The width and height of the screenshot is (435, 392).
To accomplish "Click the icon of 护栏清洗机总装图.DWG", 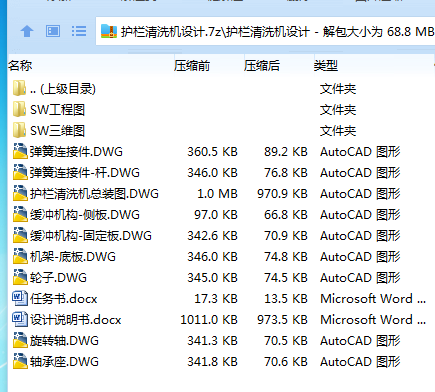I will 20,193.
